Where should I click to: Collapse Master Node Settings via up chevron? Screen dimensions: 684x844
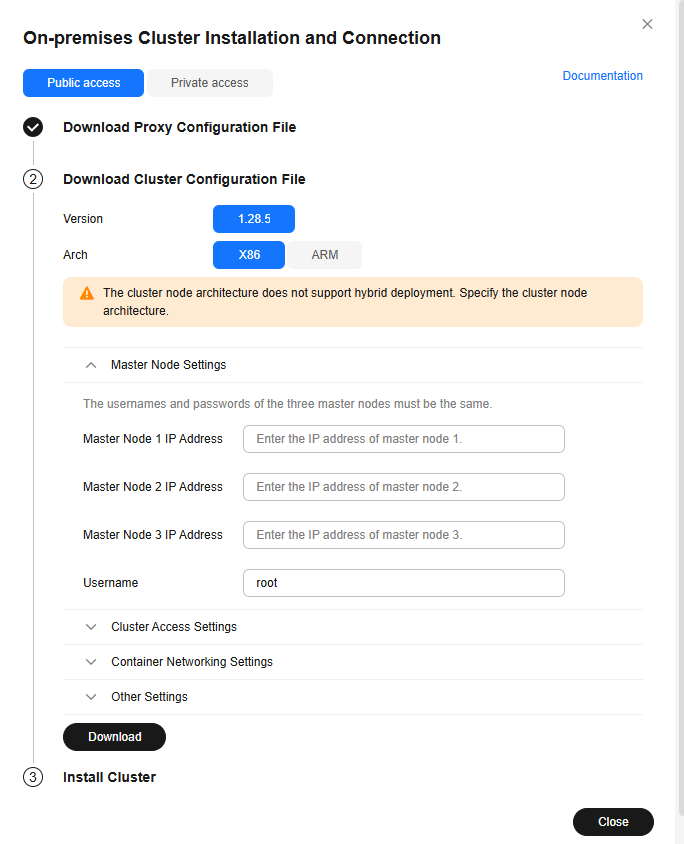pyautogui.click(x=91, y=365)
